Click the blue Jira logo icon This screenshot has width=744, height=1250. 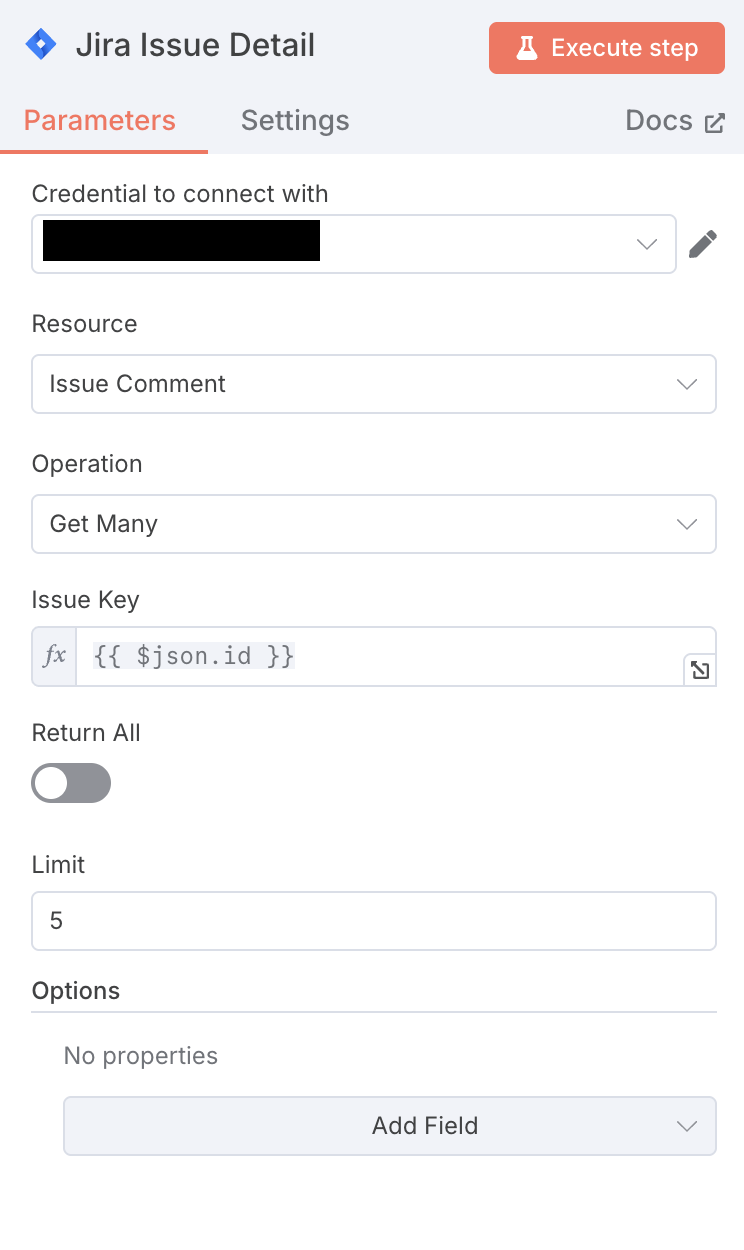coord(41,45)
